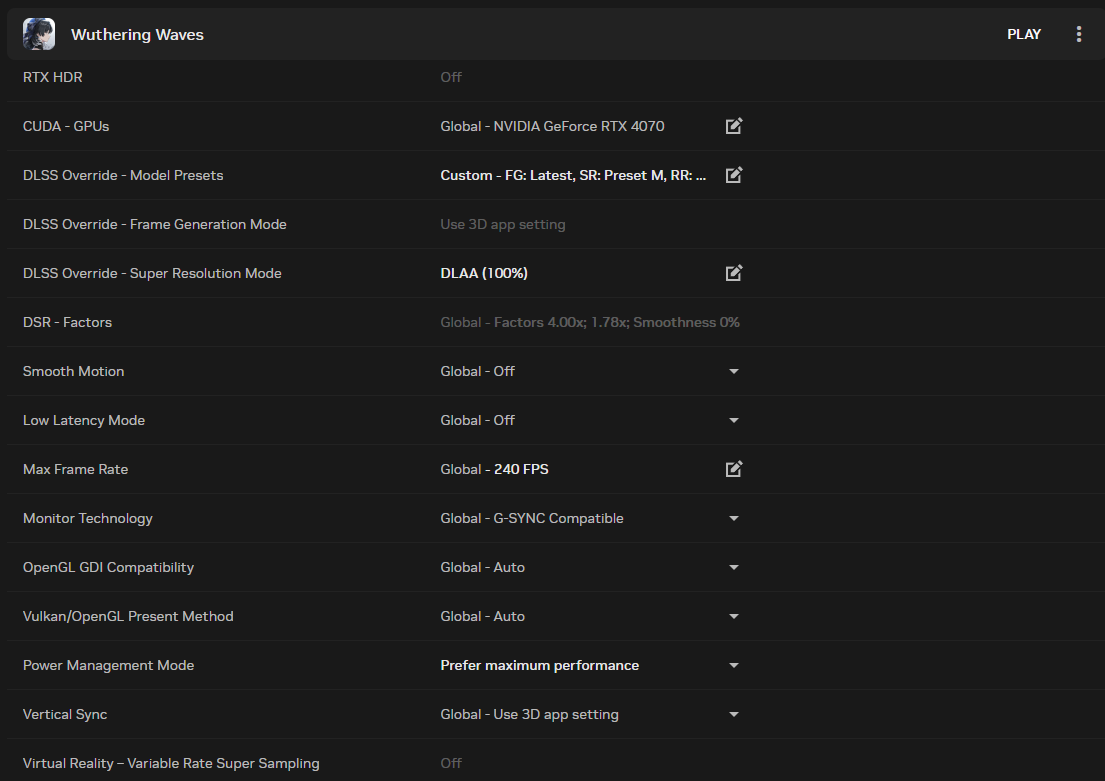Click the Virtual Reality Super Sampling Off value
This screenshot has width=1105, height=781.
coord(451,763)
